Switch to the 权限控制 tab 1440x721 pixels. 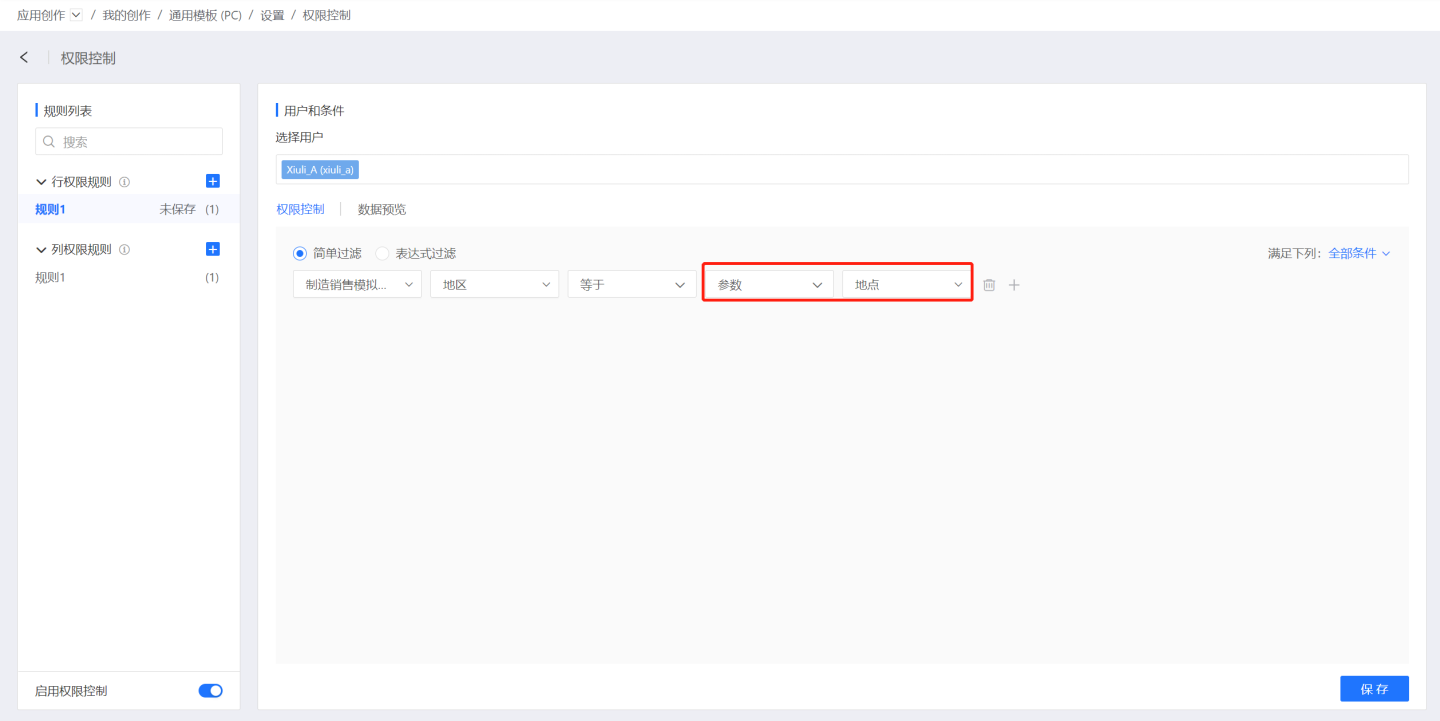(300, 210)
